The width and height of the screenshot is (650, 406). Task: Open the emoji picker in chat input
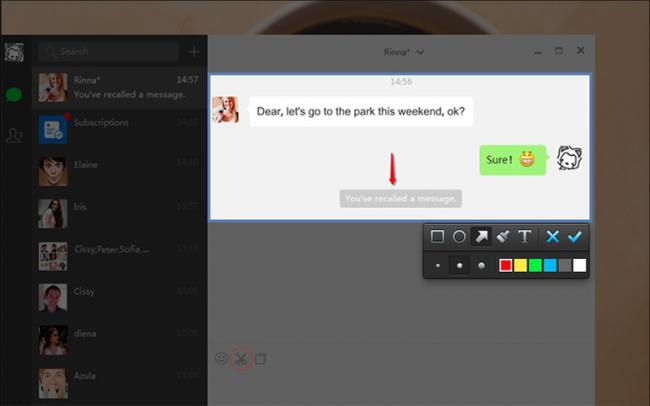tap(221, 358)
